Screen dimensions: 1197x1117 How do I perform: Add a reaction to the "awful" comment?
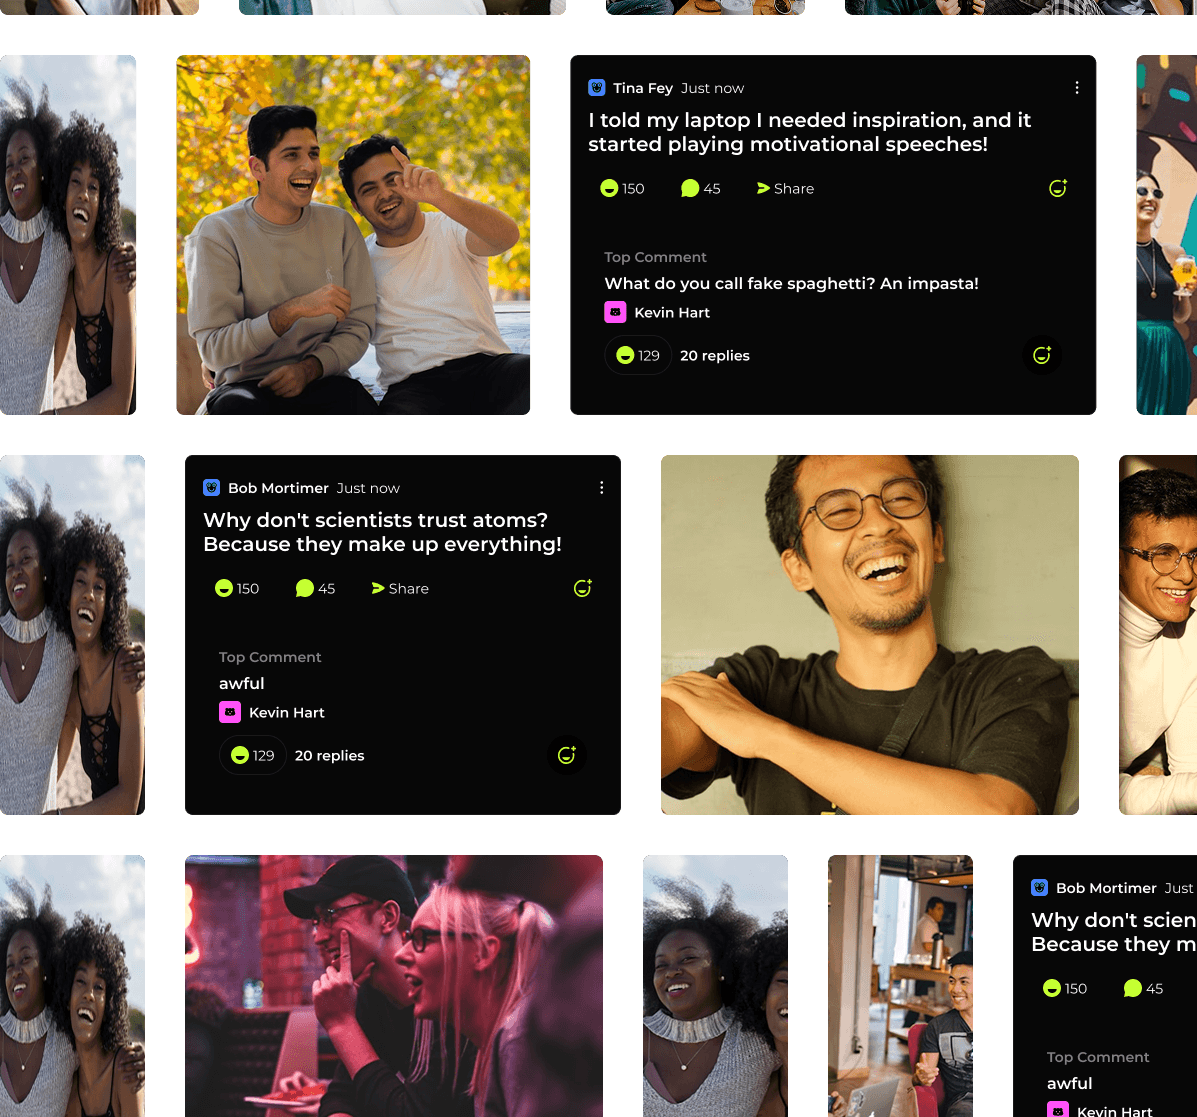click(567, 755)
